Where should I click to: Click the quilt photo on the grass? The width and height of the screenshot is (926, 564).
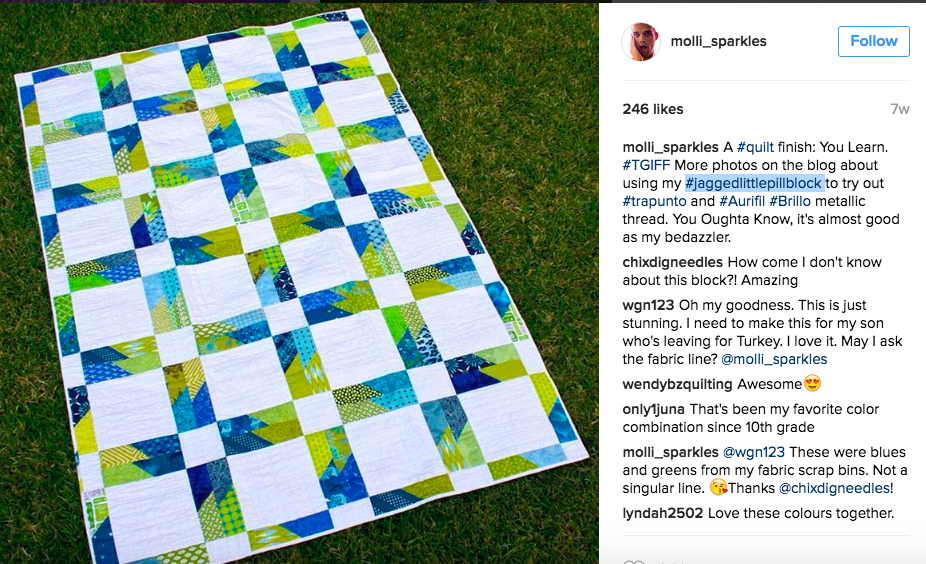click(299, 283)
